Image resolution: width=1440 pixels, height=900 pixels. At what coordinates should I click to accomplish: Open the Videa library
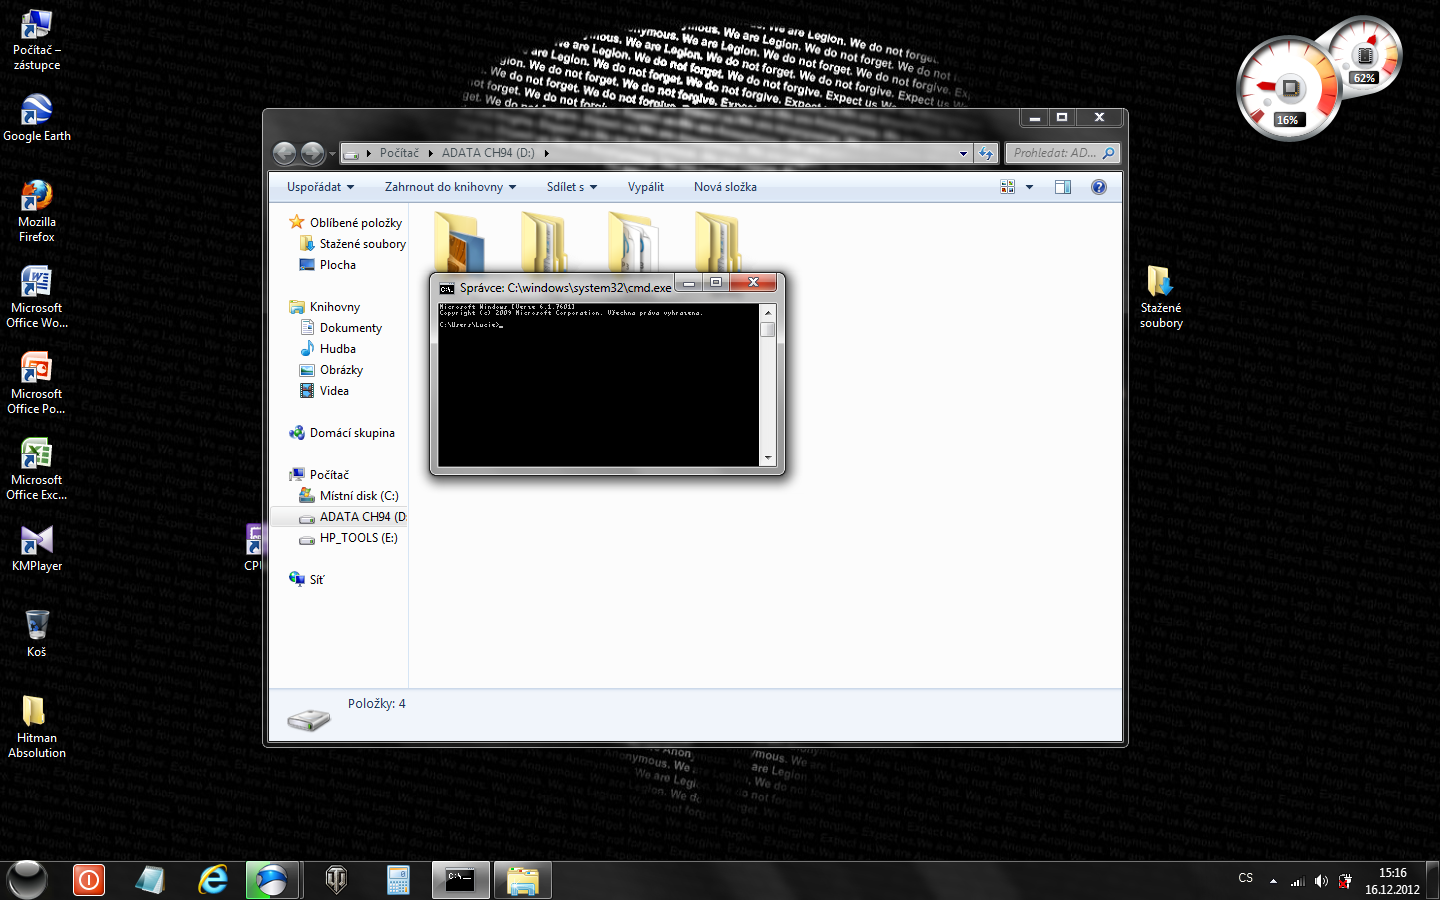point(325,391)
